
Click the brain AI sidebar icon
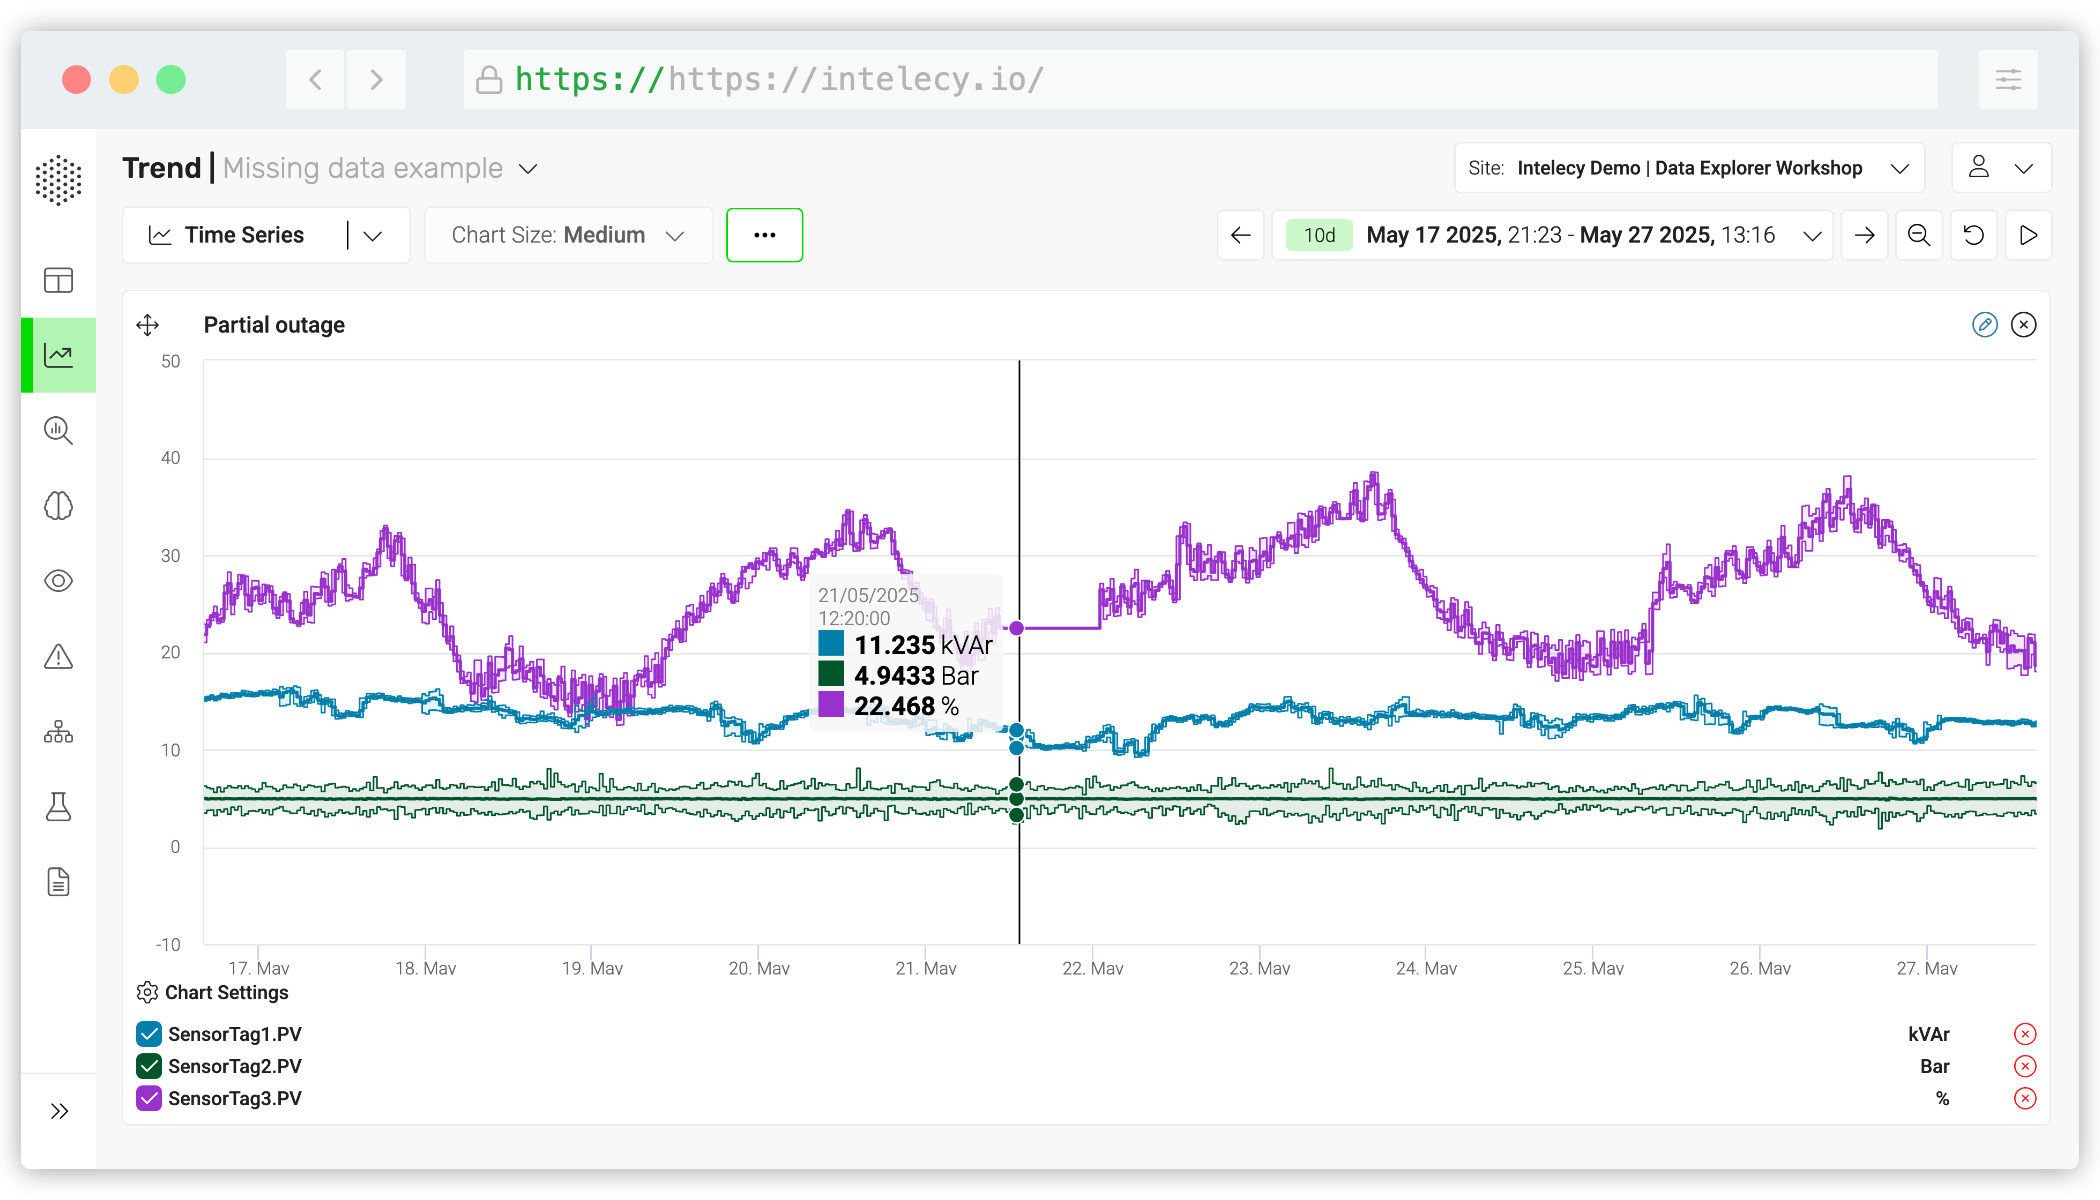tap(58, 506)
